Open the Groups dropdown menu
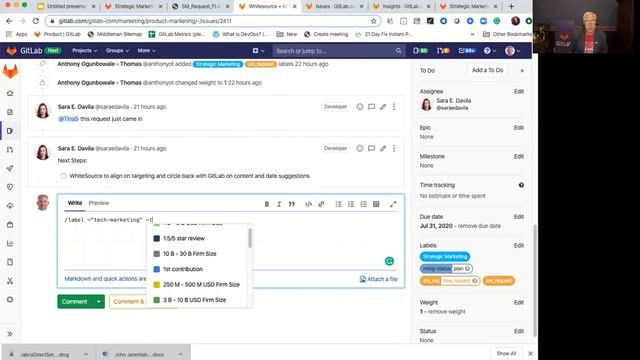This screenshot has height=360, width=640. (x=117, y=51)
